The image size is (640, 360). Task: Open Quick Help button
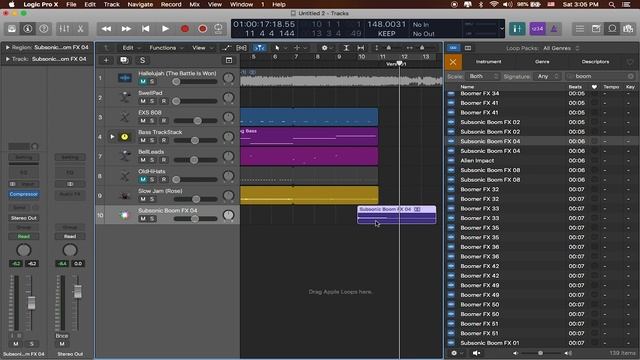pyautogui.click(x=44, y=29)
